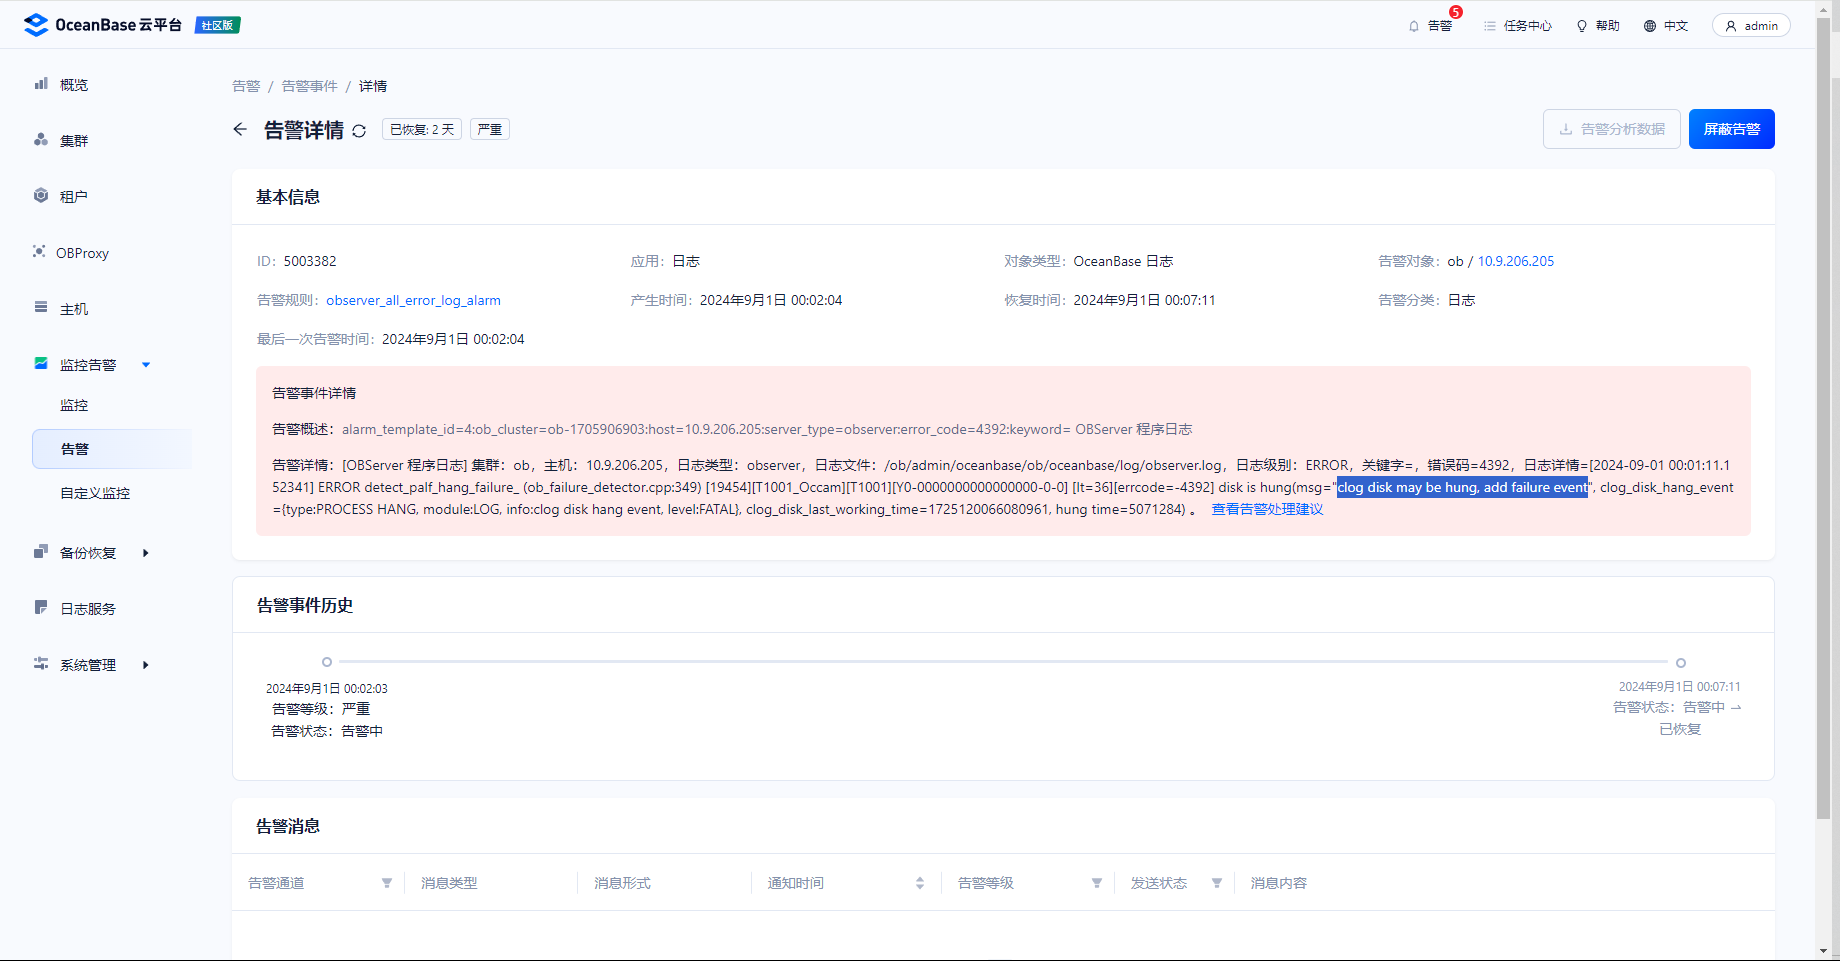The width and height of the screenshot is (1840, 961).
Task: Expand the 系统管理 sidebar menu
Action: tap(146, 665)
